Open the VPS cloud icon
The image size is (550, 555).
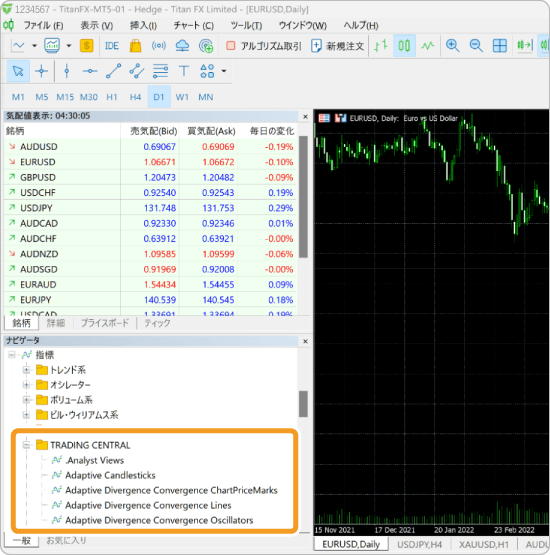pyautogui.click(x=182, y=46)
